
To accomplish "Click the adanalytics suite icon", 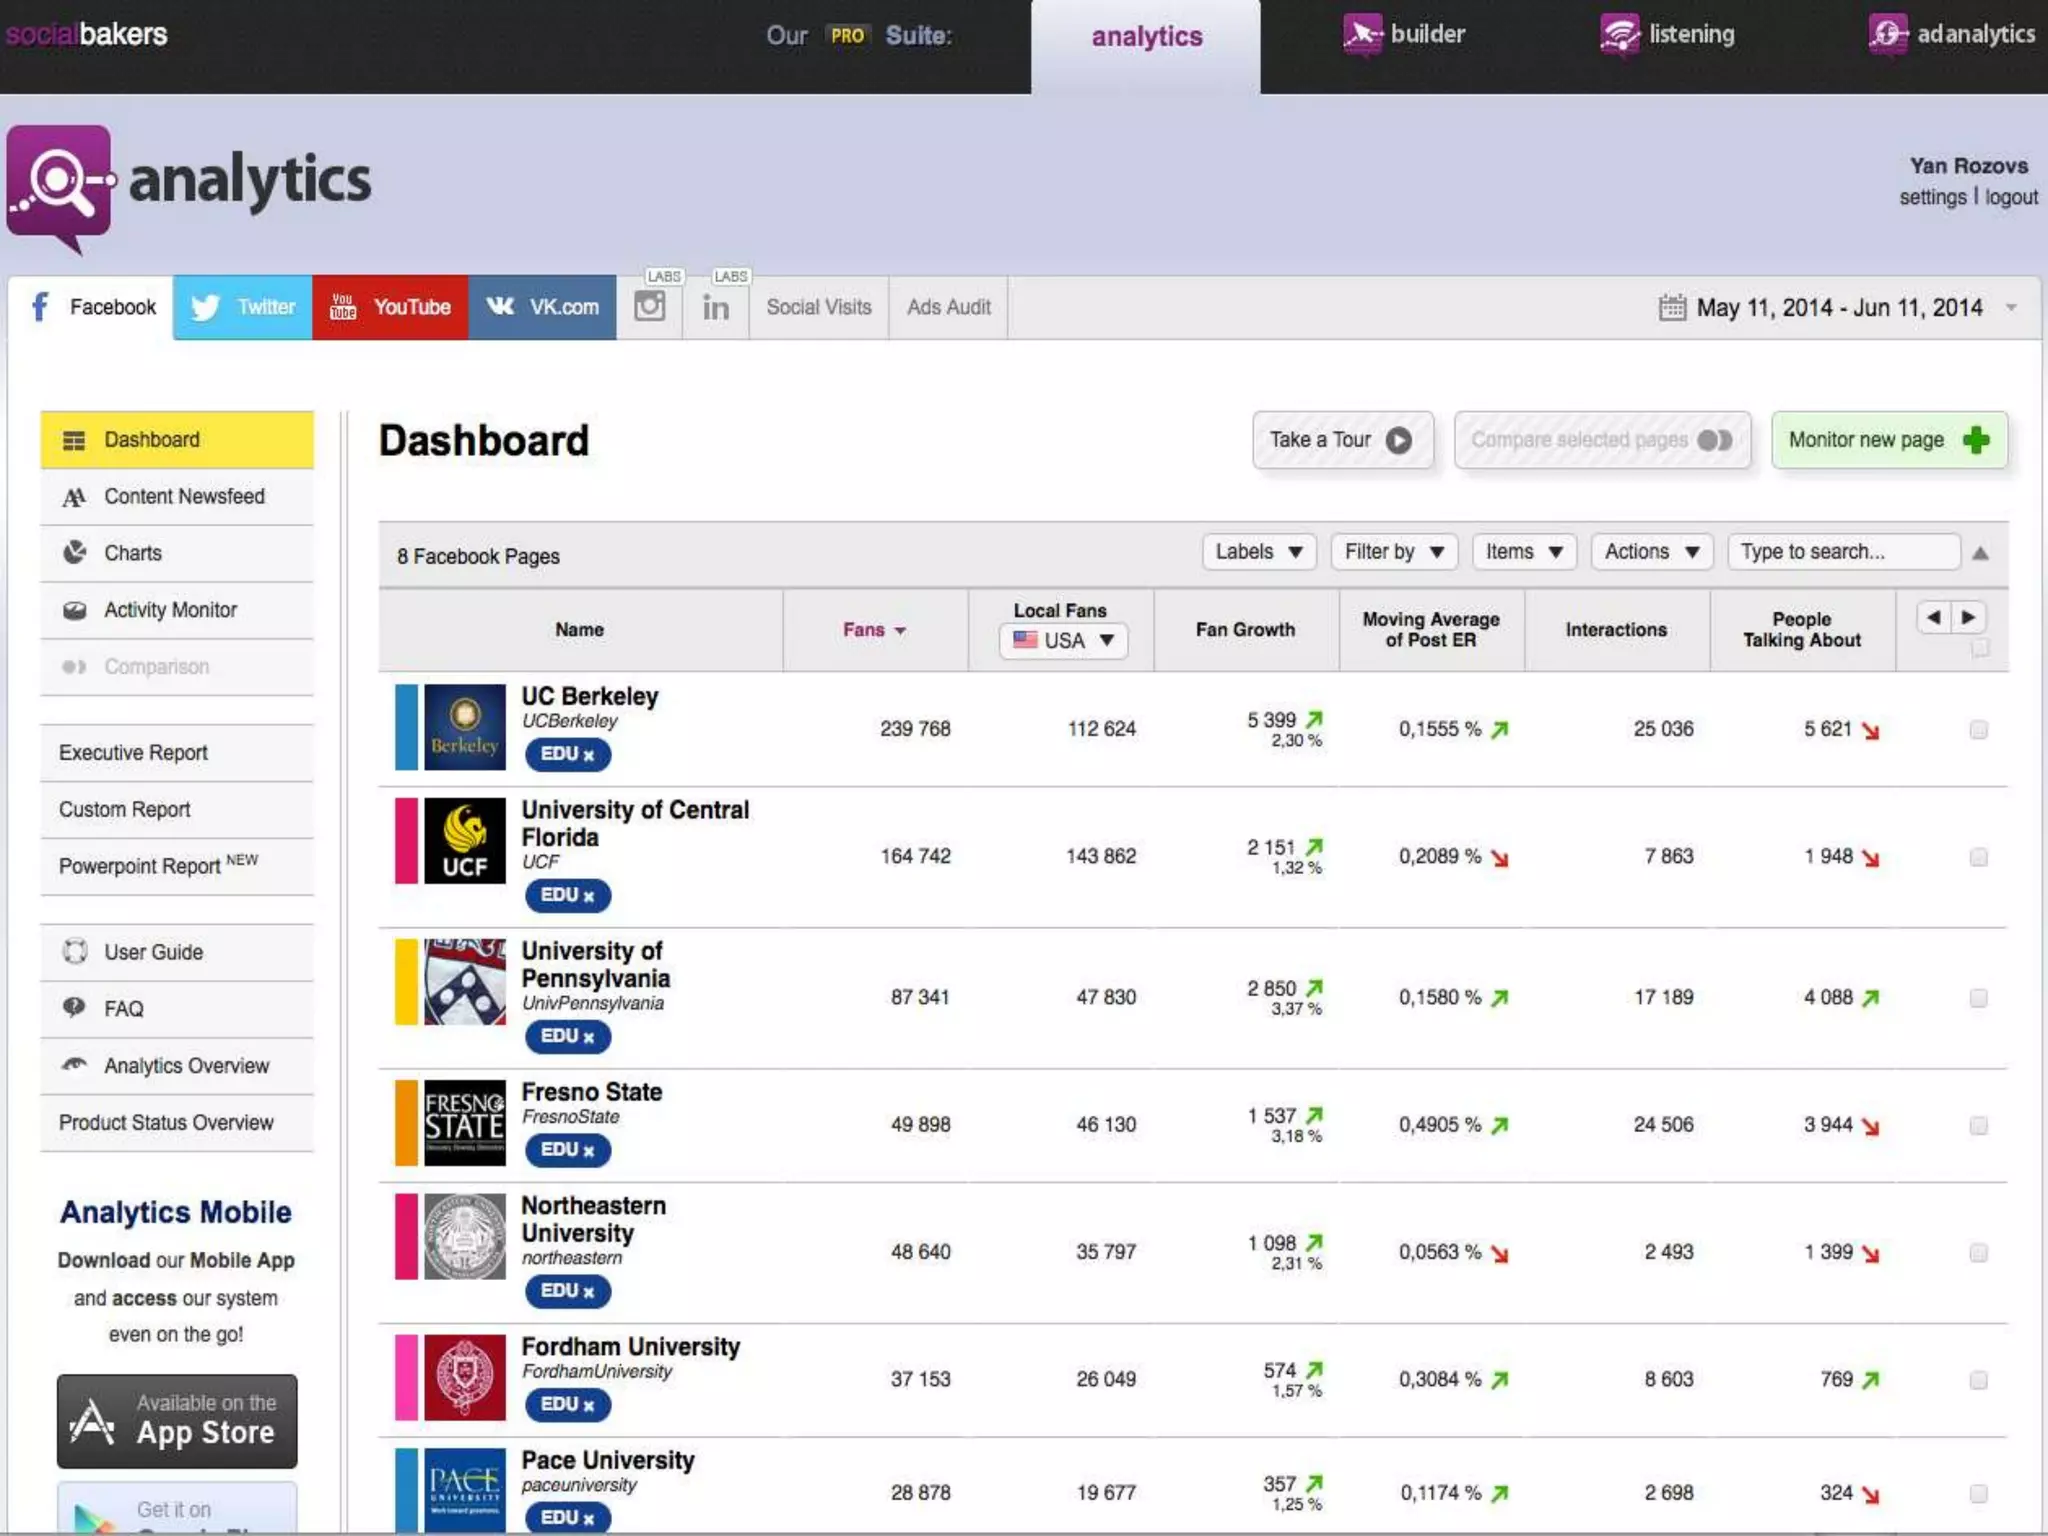I will tap(1887, 34).
